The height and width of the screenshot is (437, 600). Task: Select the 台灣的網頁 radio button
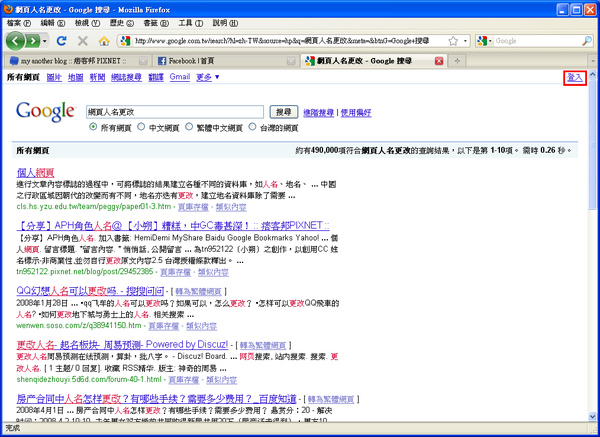click(252, 127)
